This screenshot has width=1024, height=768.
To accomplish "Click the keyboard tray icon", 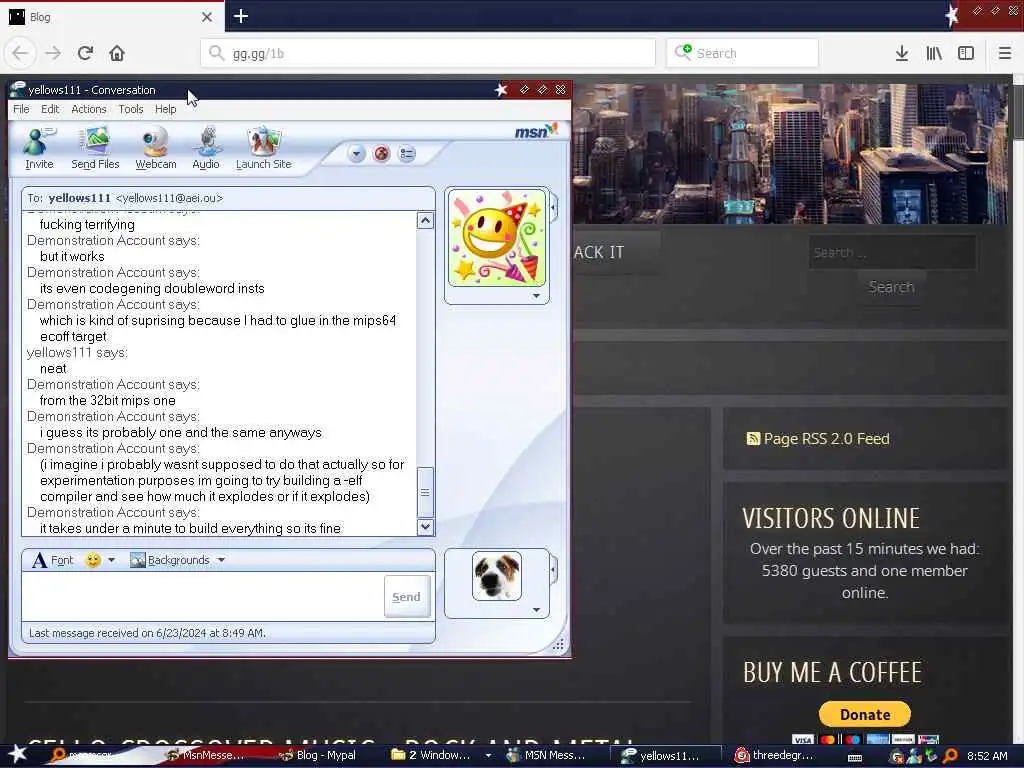I will pyautogui.click(x=855, y=756).
